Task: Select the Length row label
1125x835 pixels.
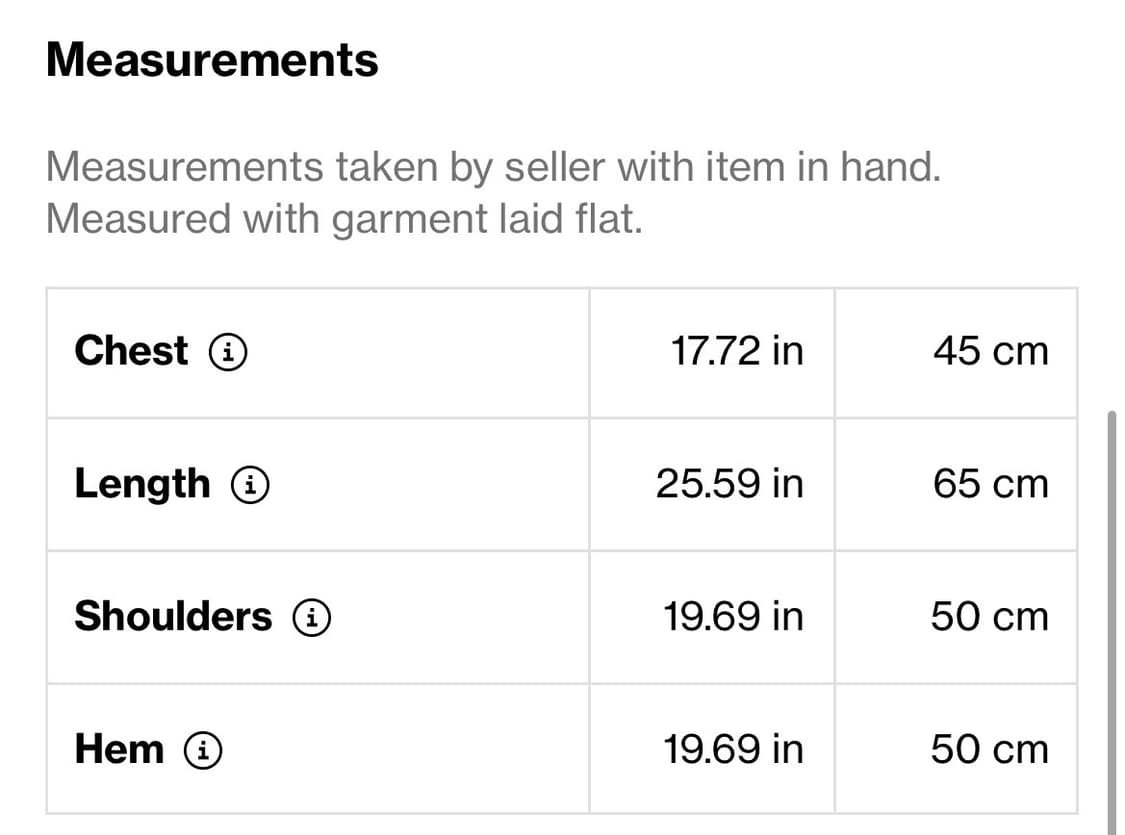Action: coord(142,485)
